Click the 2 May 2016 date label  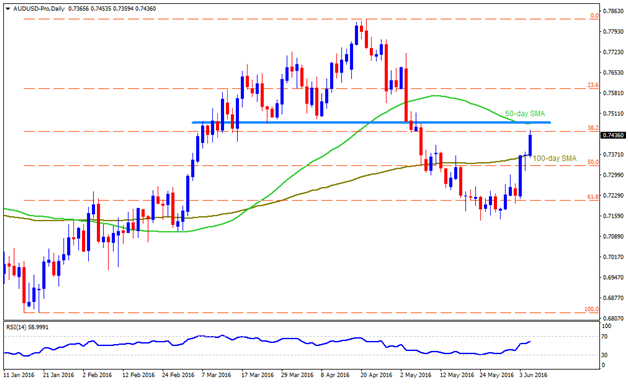click(416, 375)
